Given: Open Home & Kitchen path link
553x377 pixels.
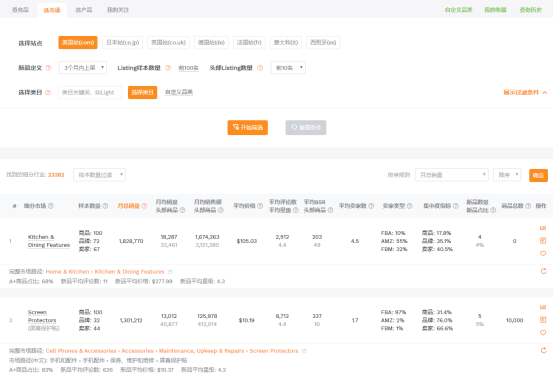Looking at the screenshot, I should (x=67, y=272).
